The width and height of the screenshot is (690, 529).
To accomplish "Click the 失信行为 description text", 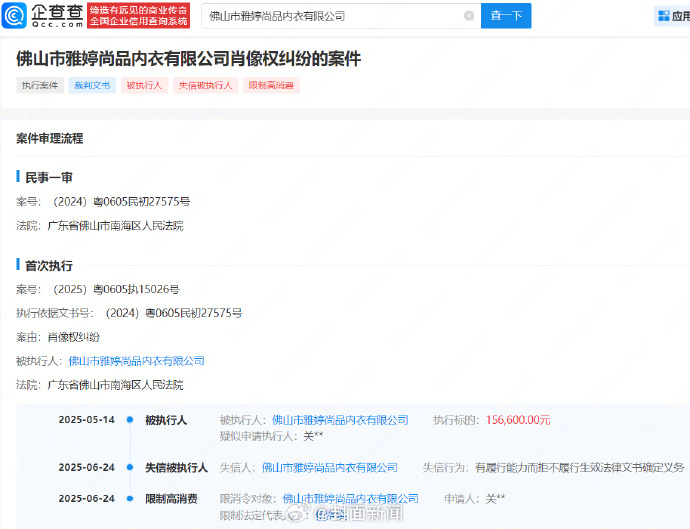I will pos(580,467).
